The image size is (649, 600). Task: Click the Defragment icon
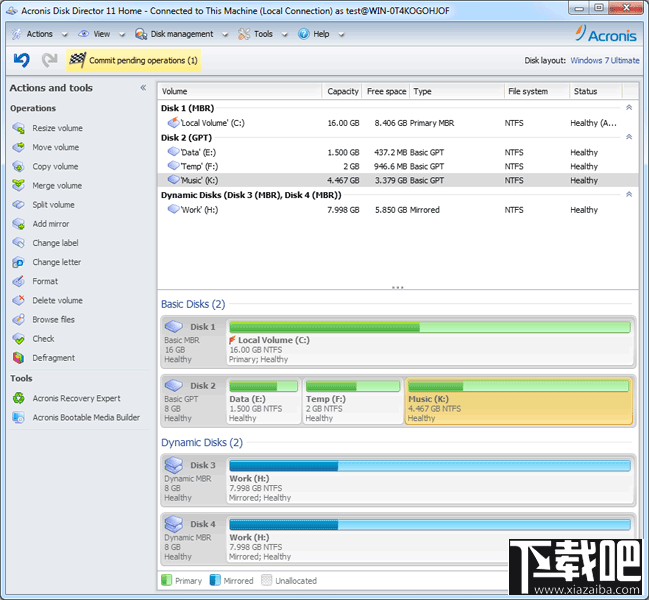click(19, 358)
